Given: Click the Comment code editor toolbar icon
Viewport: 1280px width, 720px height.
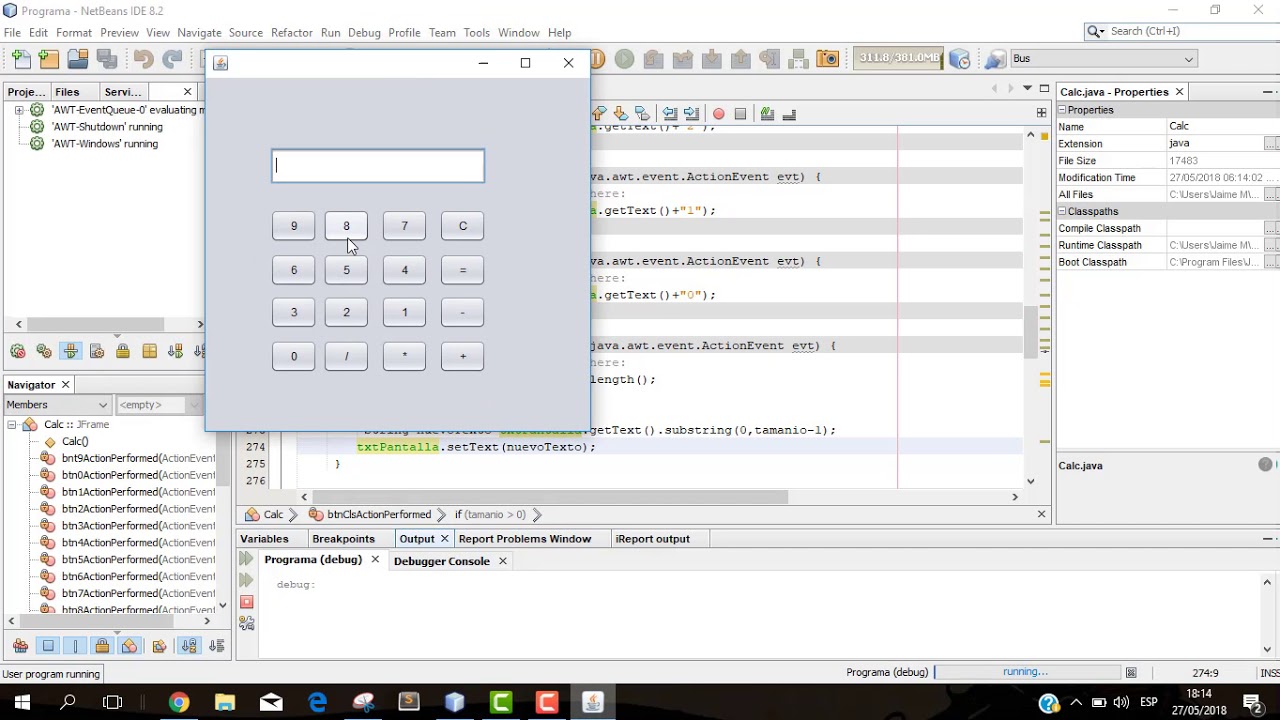Looking at the screenshot, I should (767, 114).
